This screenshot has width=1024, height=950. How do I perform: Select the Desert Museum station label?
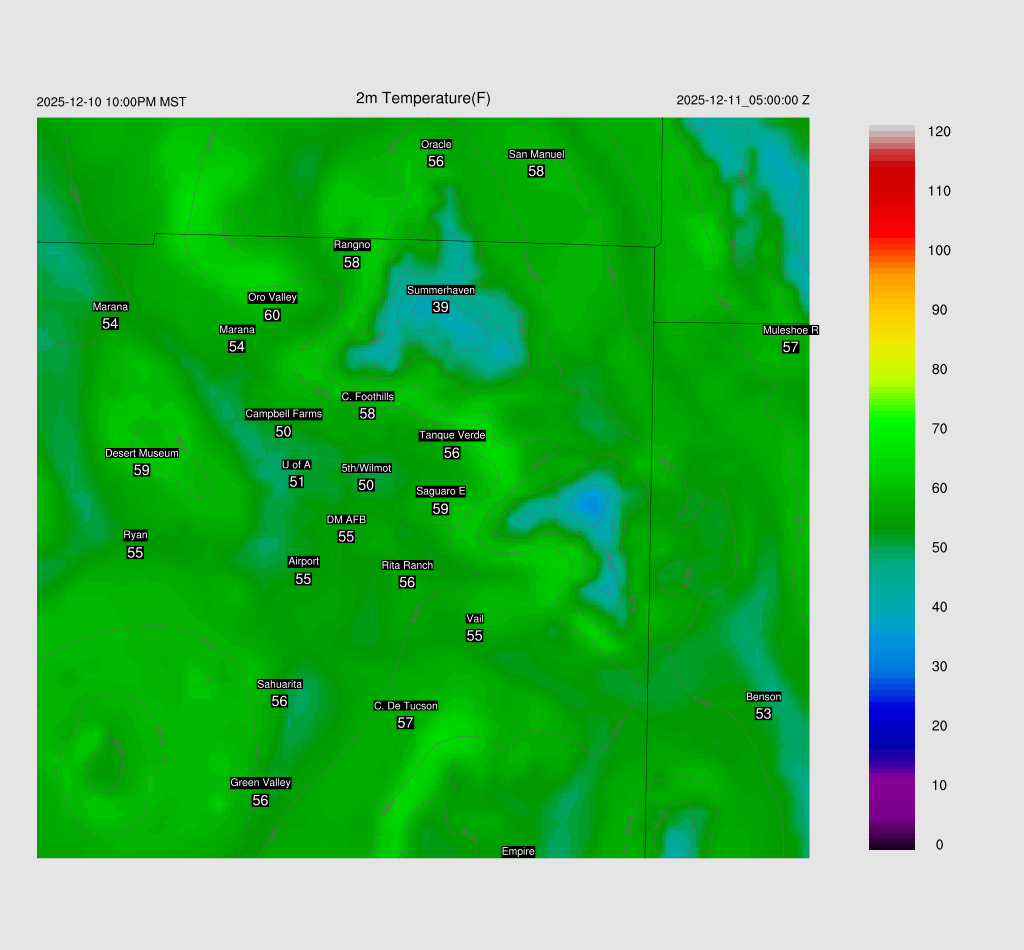(x=142, y=453)
